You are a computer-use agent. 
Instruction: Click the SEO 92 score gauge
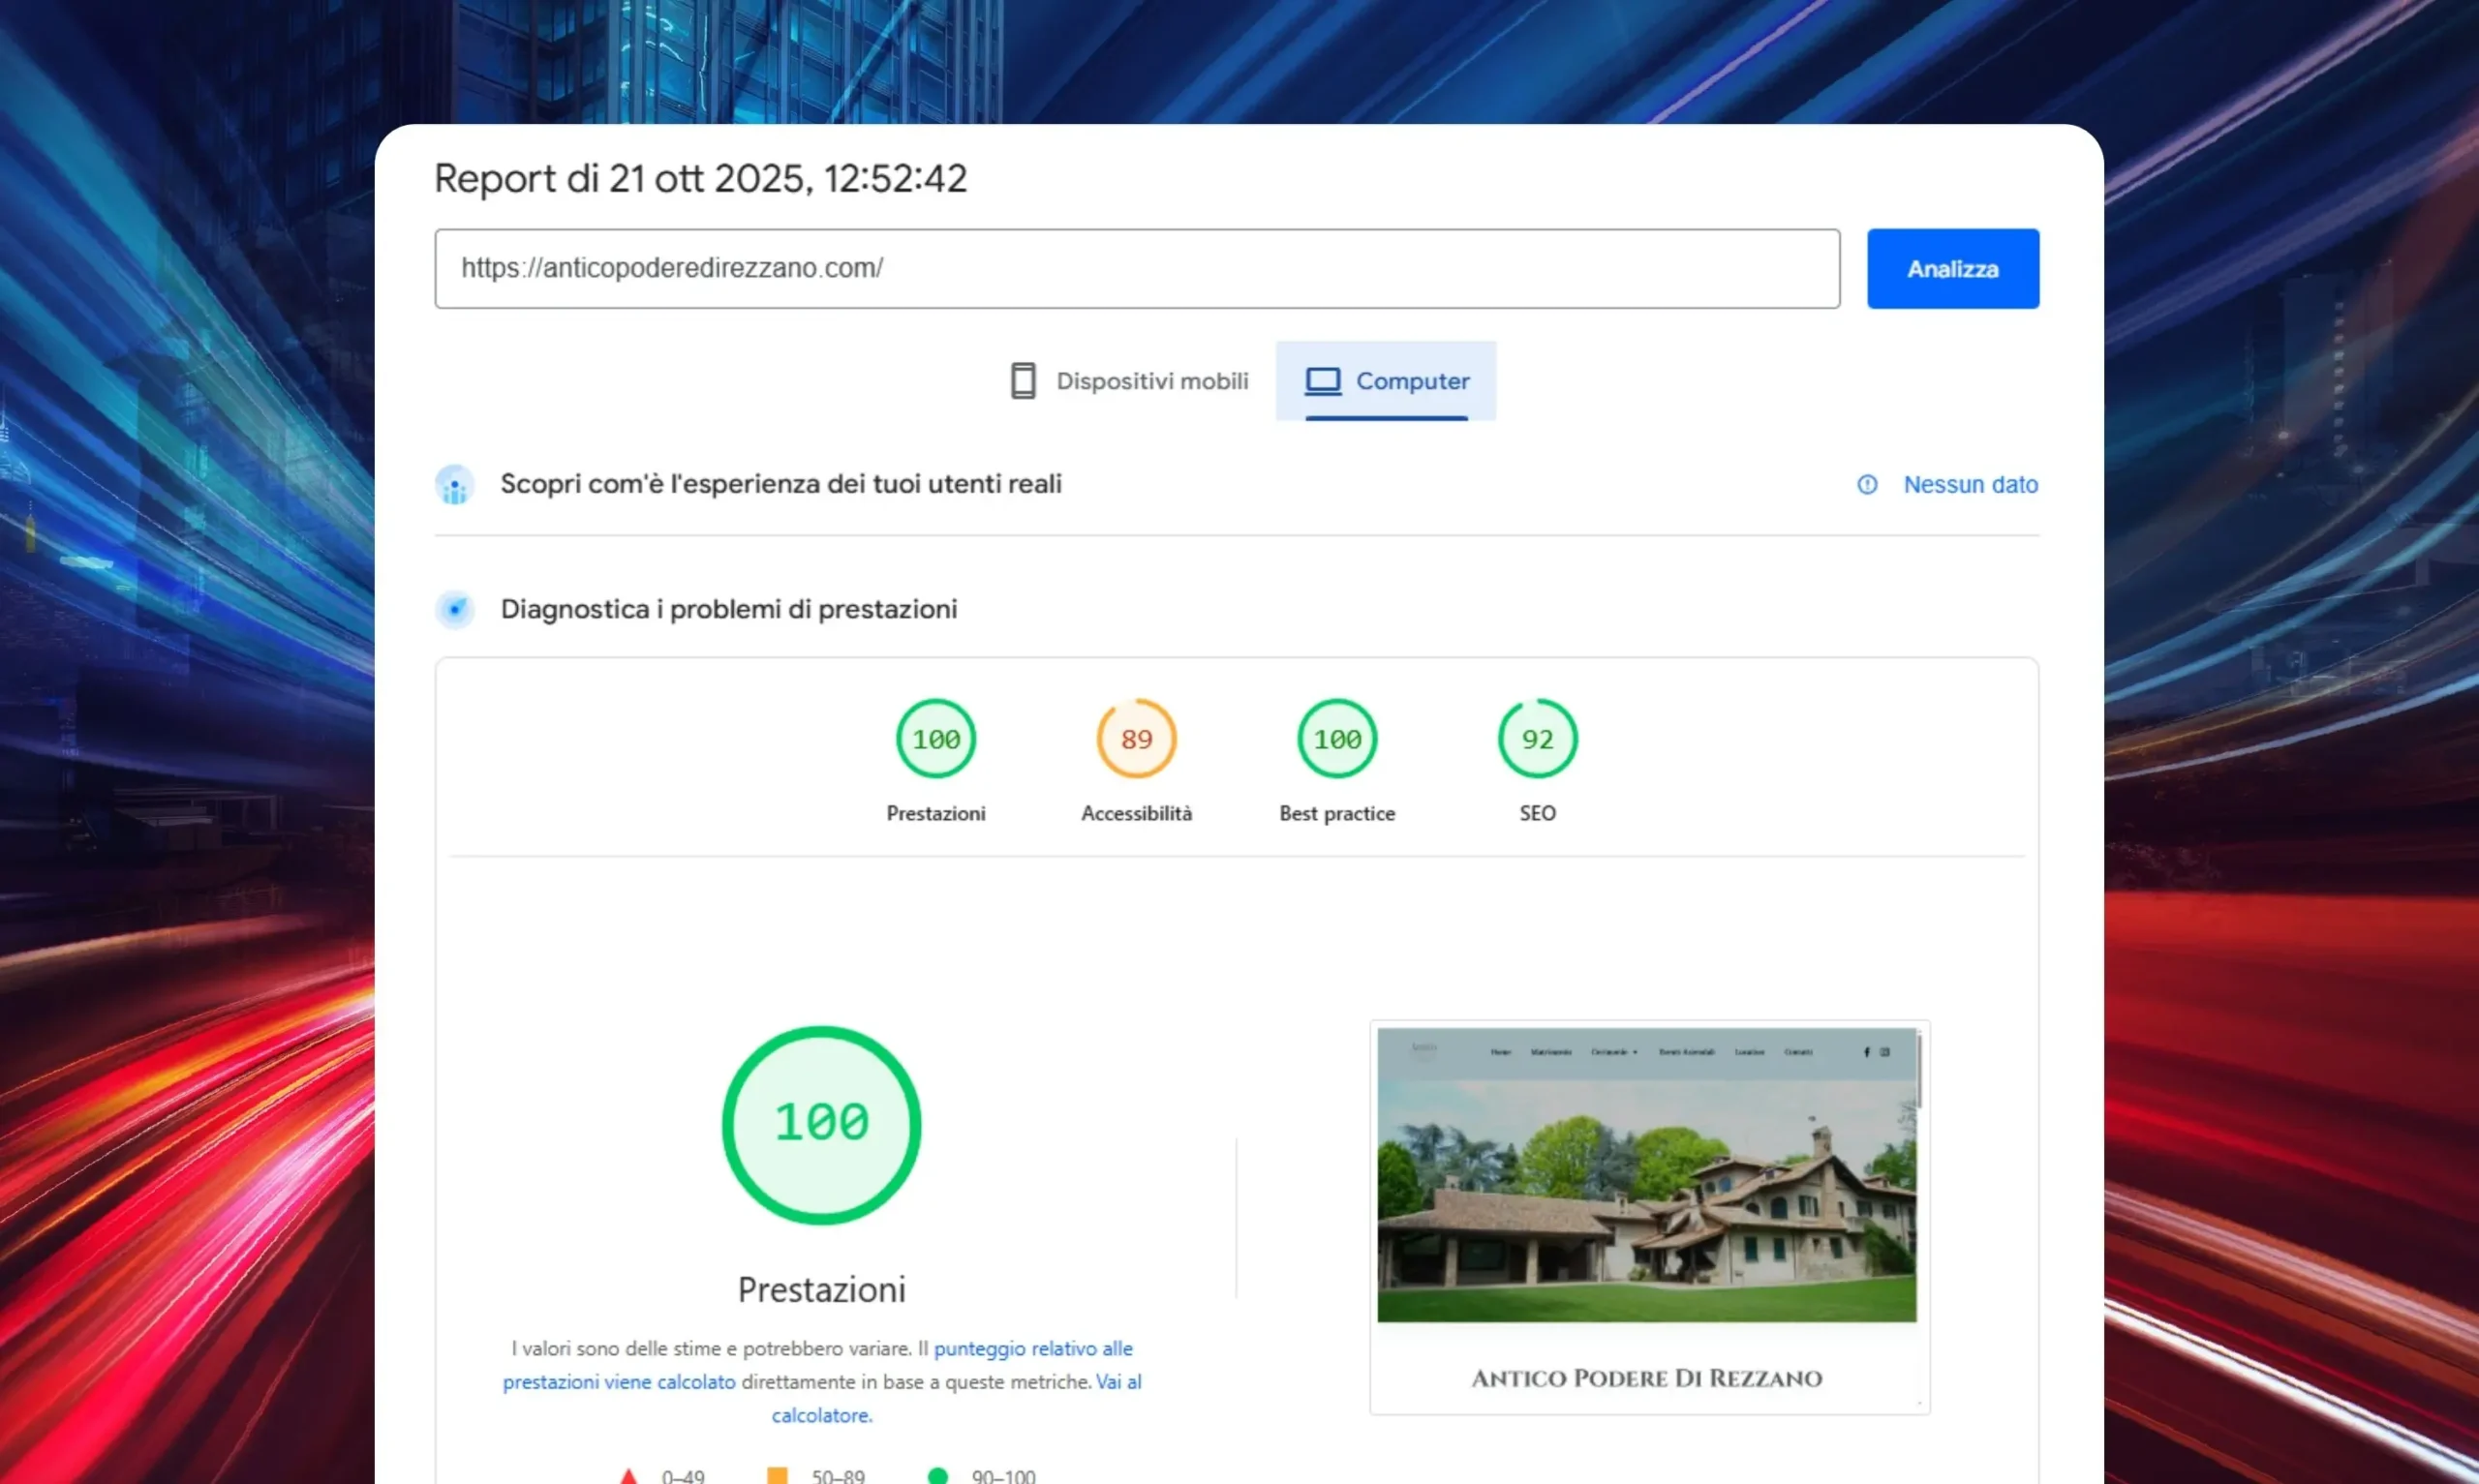click(1537, 739)
